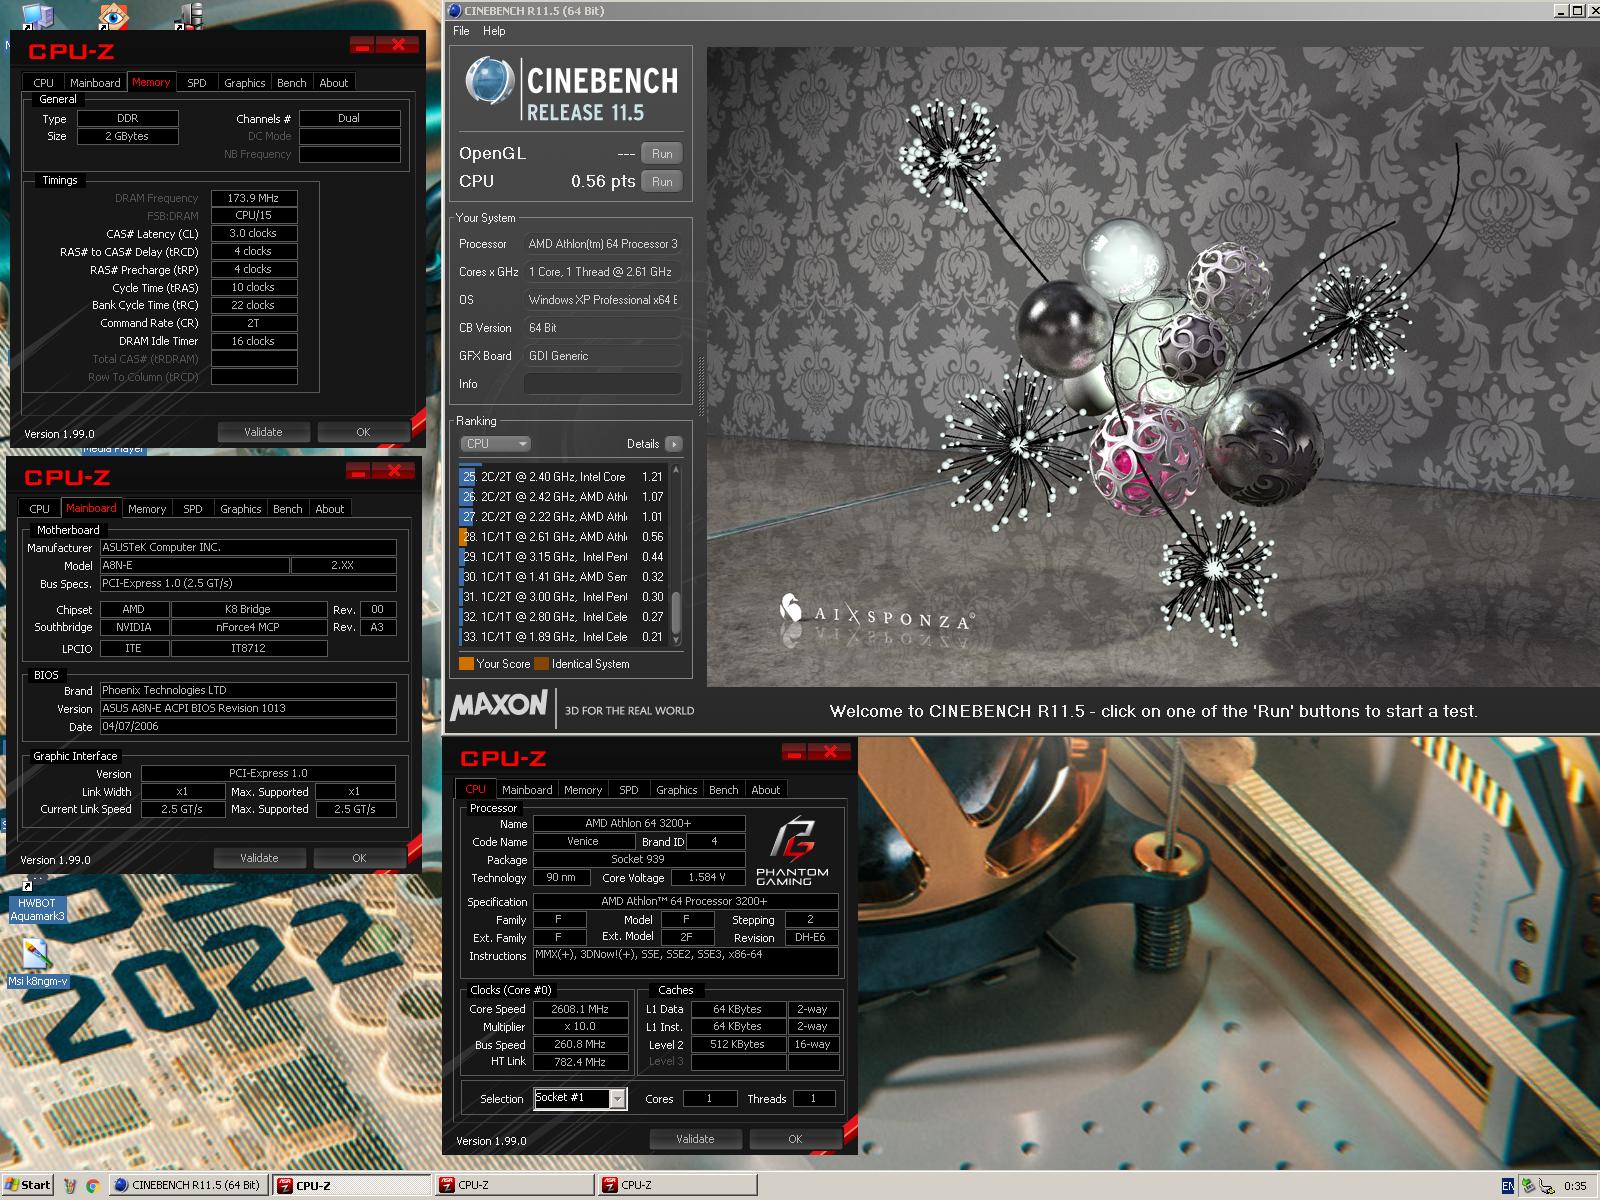Click the Start button

[x=27, y=1185]
